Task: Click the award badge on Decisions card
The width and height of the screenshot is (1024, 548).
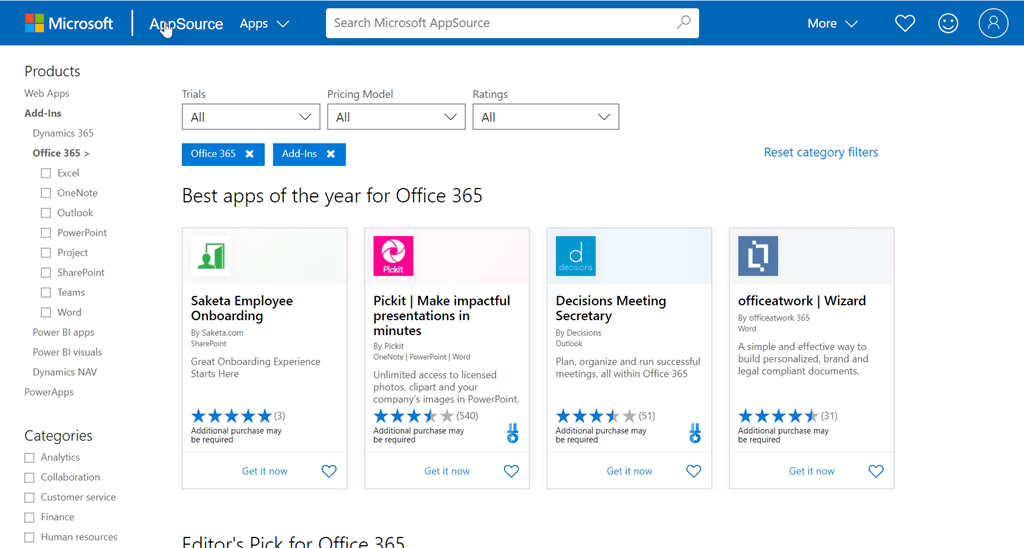Action: tap(695, 433)
